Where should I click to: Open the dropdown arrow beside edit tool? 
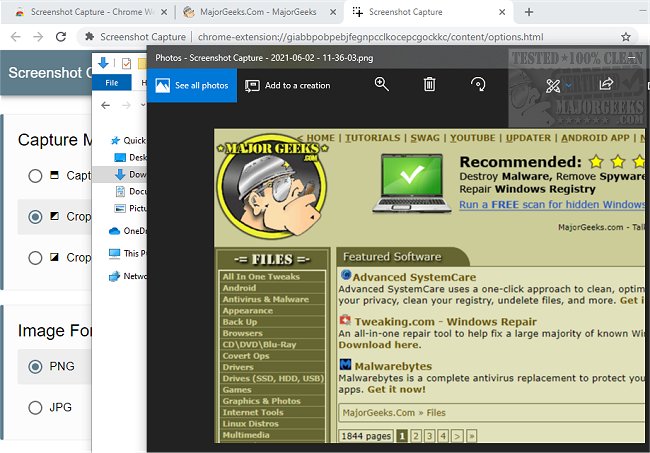point(568,86)
